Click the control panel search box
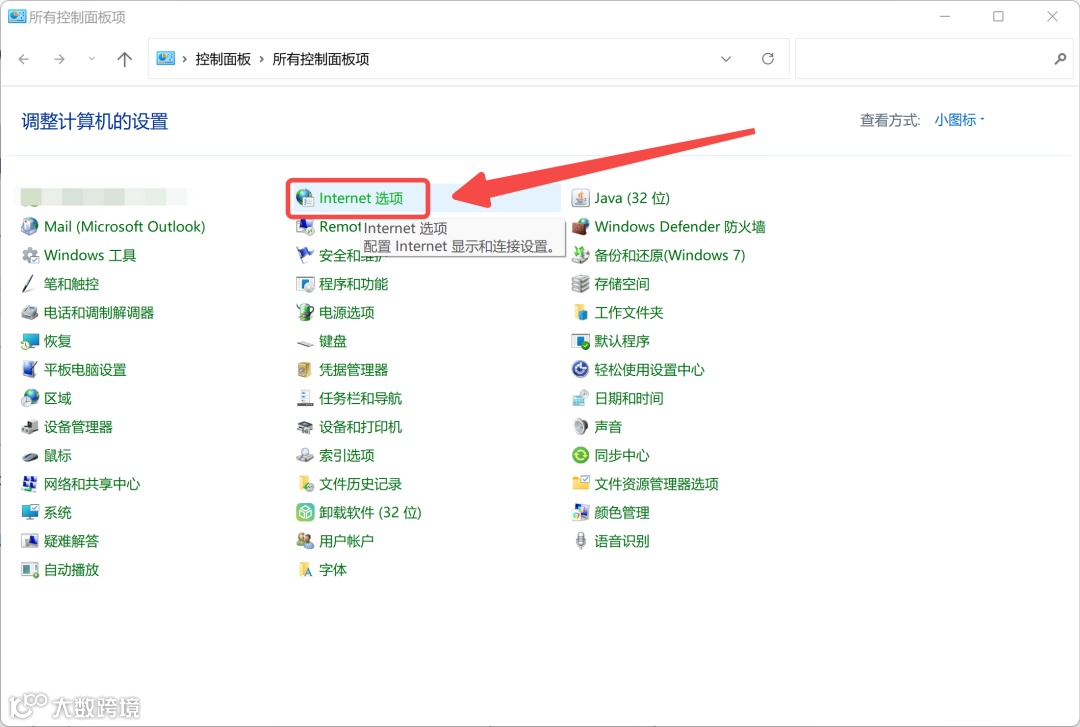The image size is (1080, 727). point(934,59)
